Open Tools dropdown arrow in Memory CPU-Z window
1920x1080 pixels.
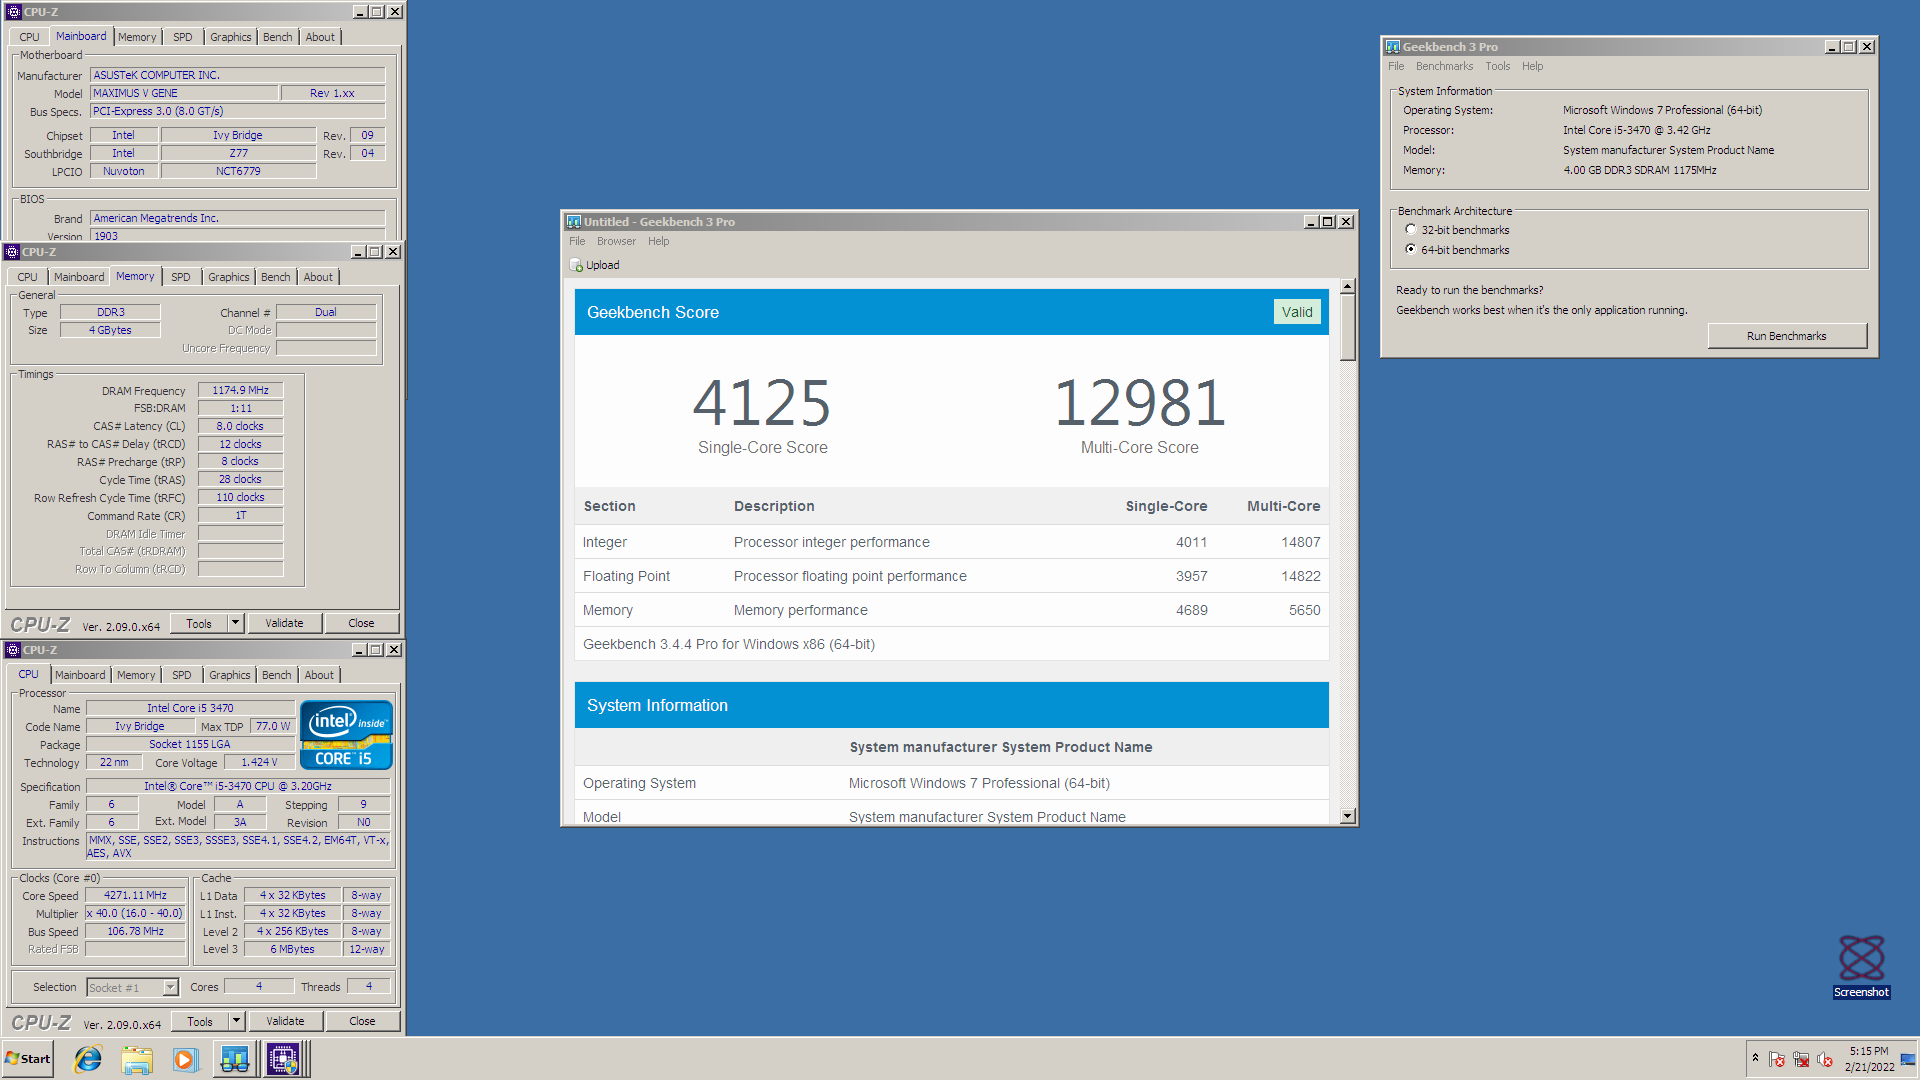pyautogui.click(x=235, y=623)
